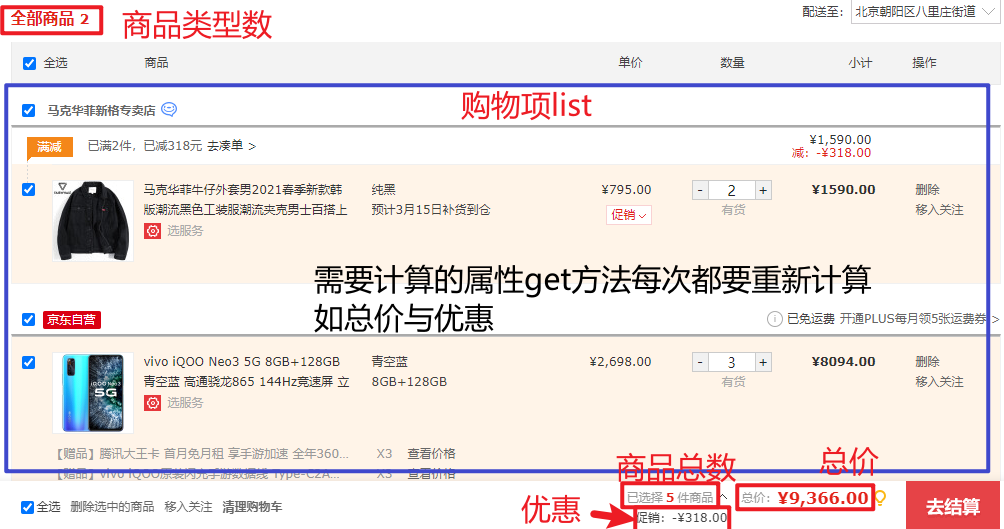Click the vivo unit price ¥2,698.00
The width and height of the screenshot is (1004, 529).
[x=620, y=362]
